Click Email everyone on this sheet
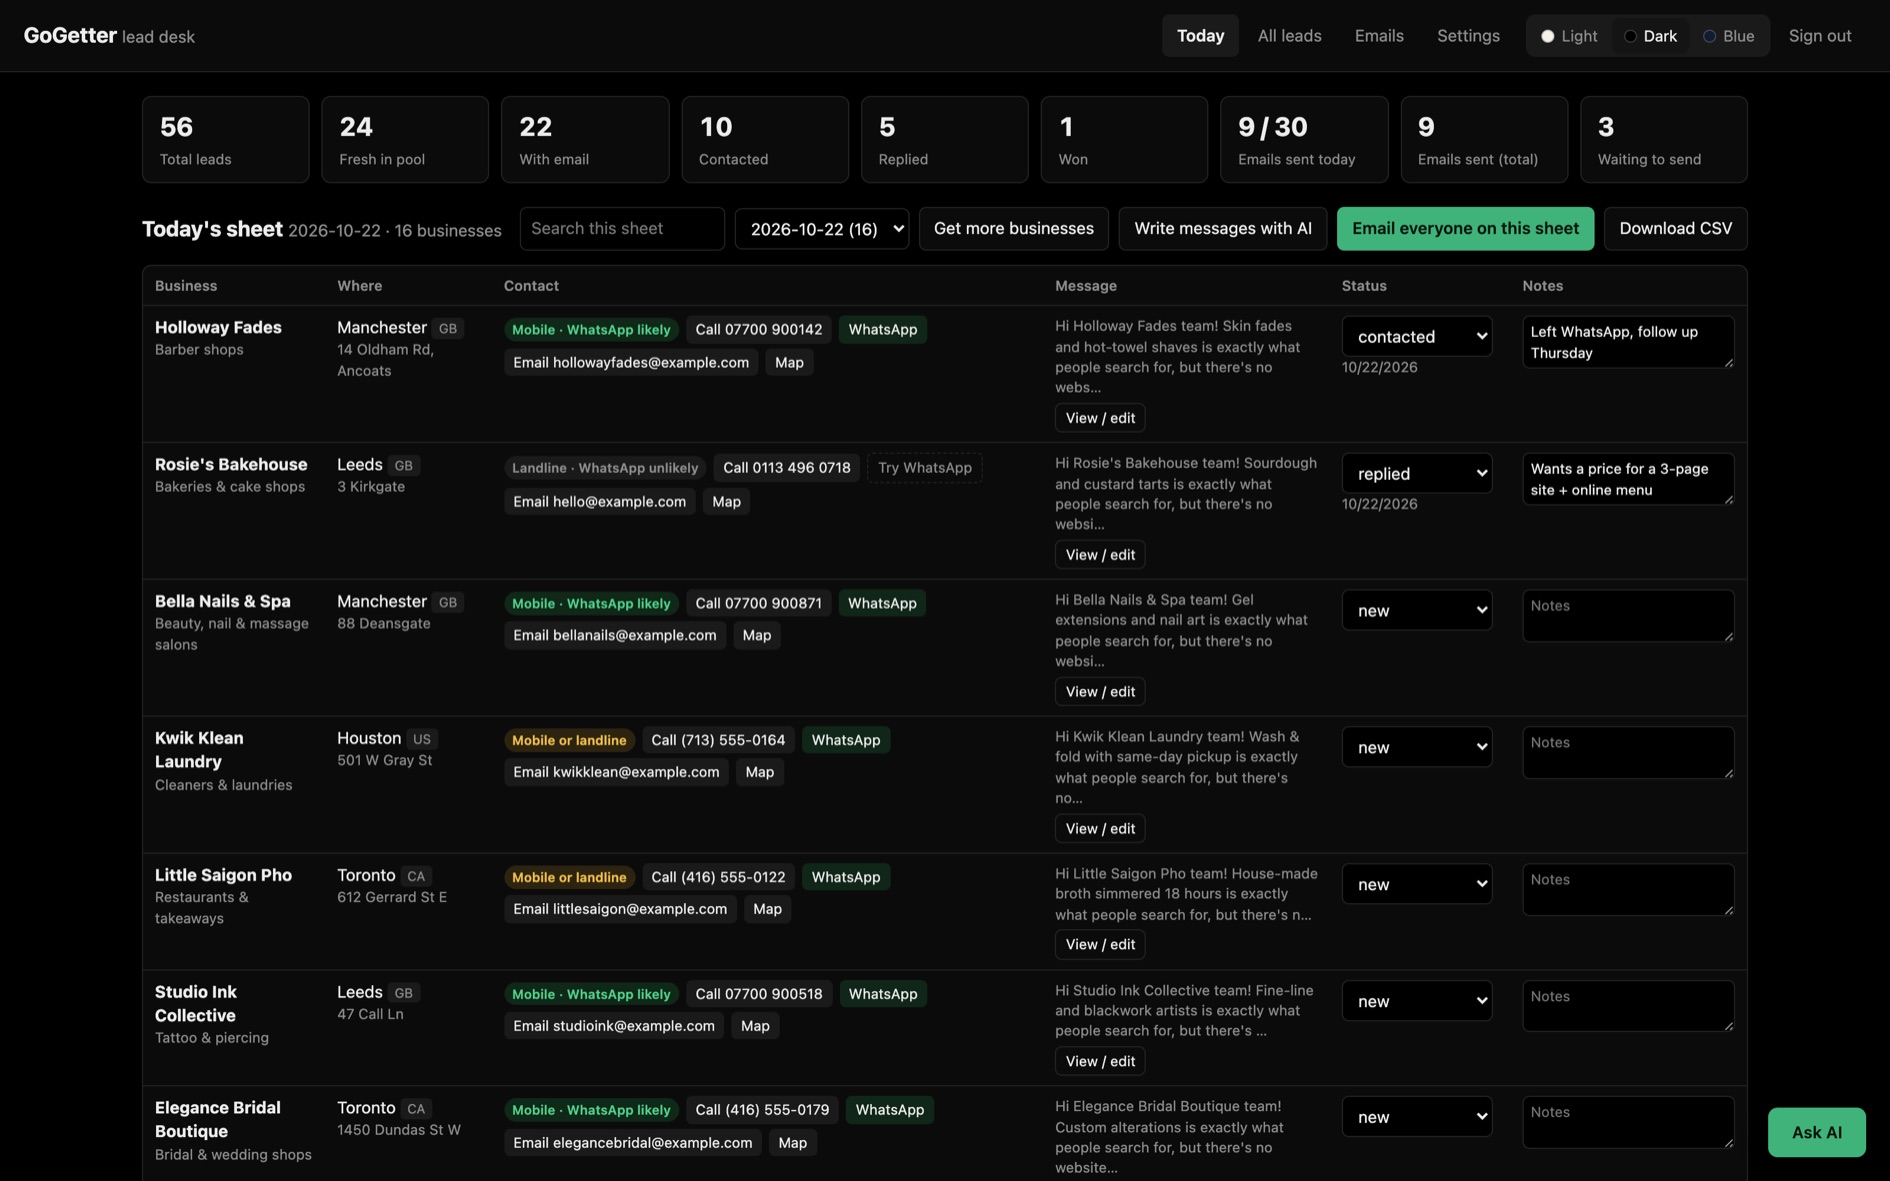 [1465, 229]
